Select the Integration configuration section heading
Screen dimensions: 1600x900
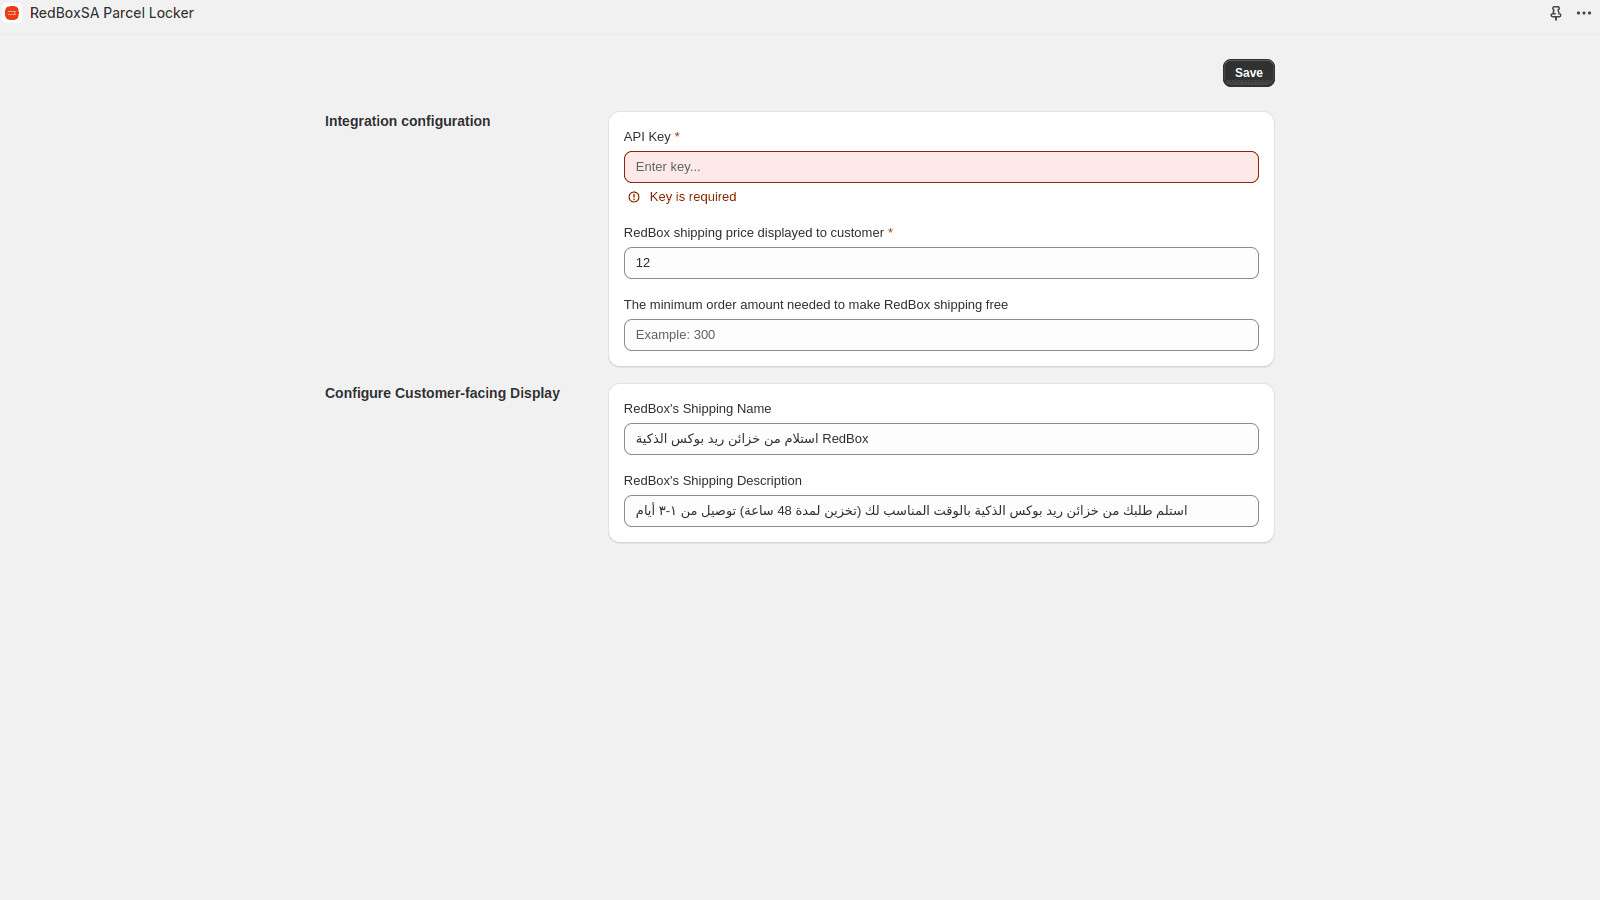point(407,121)
